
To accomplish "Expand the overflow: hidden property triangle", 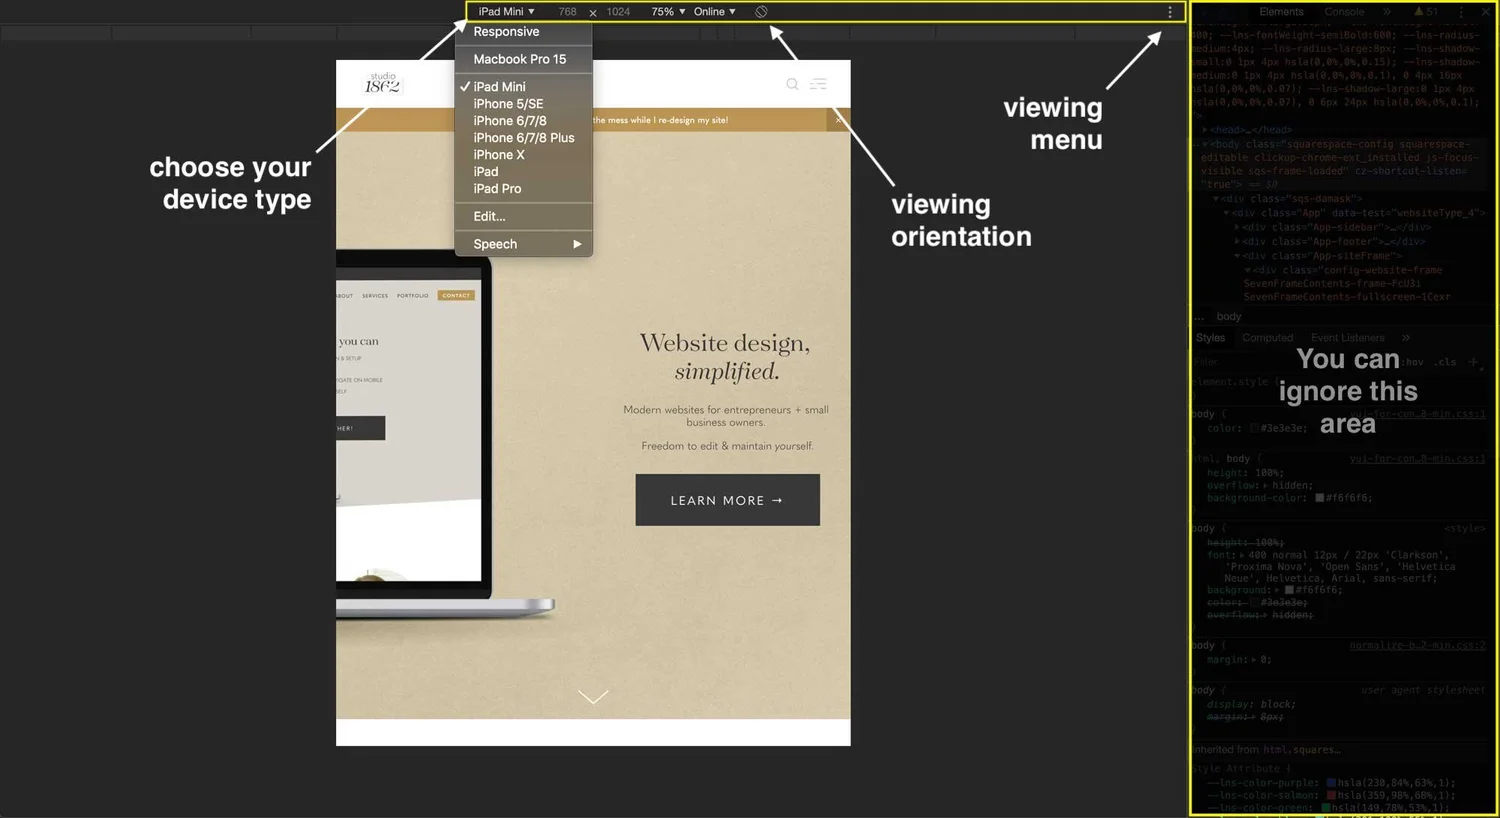I will (x=1266, y=485).
